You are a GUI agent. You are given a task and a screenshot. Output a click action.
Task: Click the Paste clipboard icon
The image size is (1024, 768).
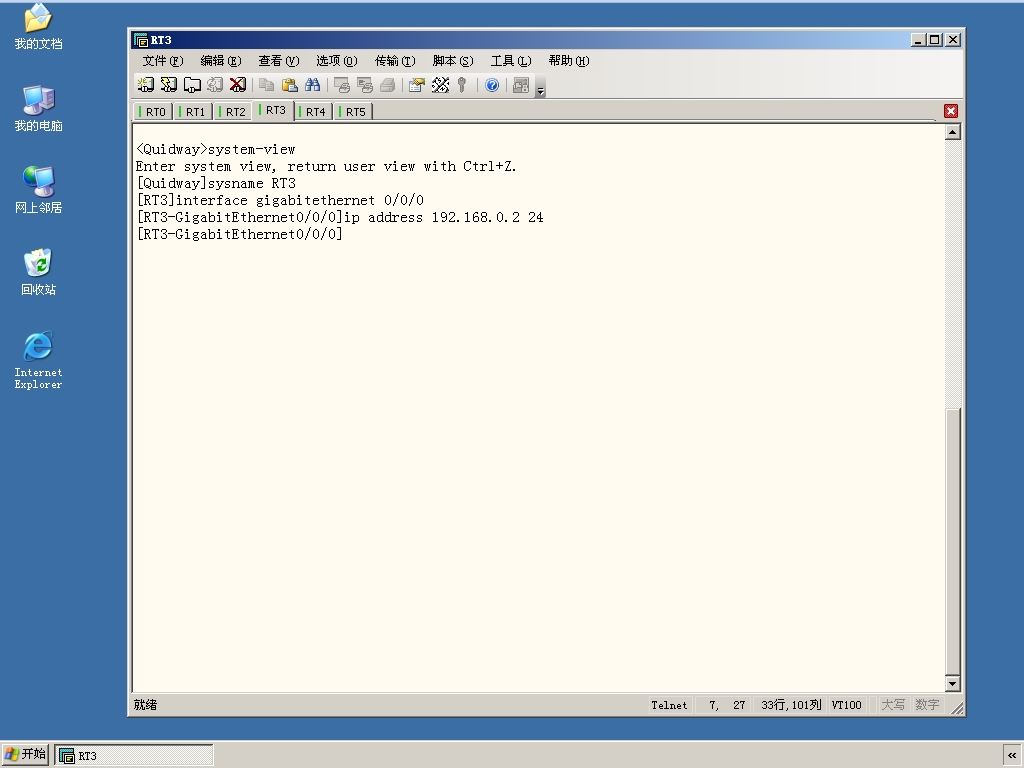pos(289,85)
